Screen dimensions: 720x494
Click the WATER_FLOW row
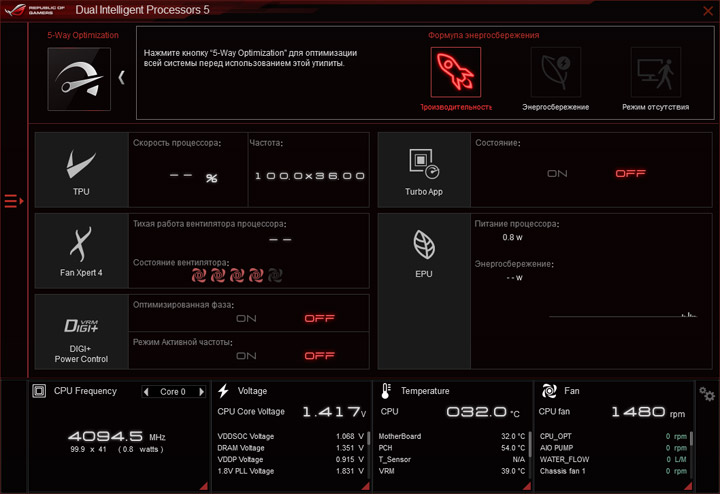(x=613, y=460)
